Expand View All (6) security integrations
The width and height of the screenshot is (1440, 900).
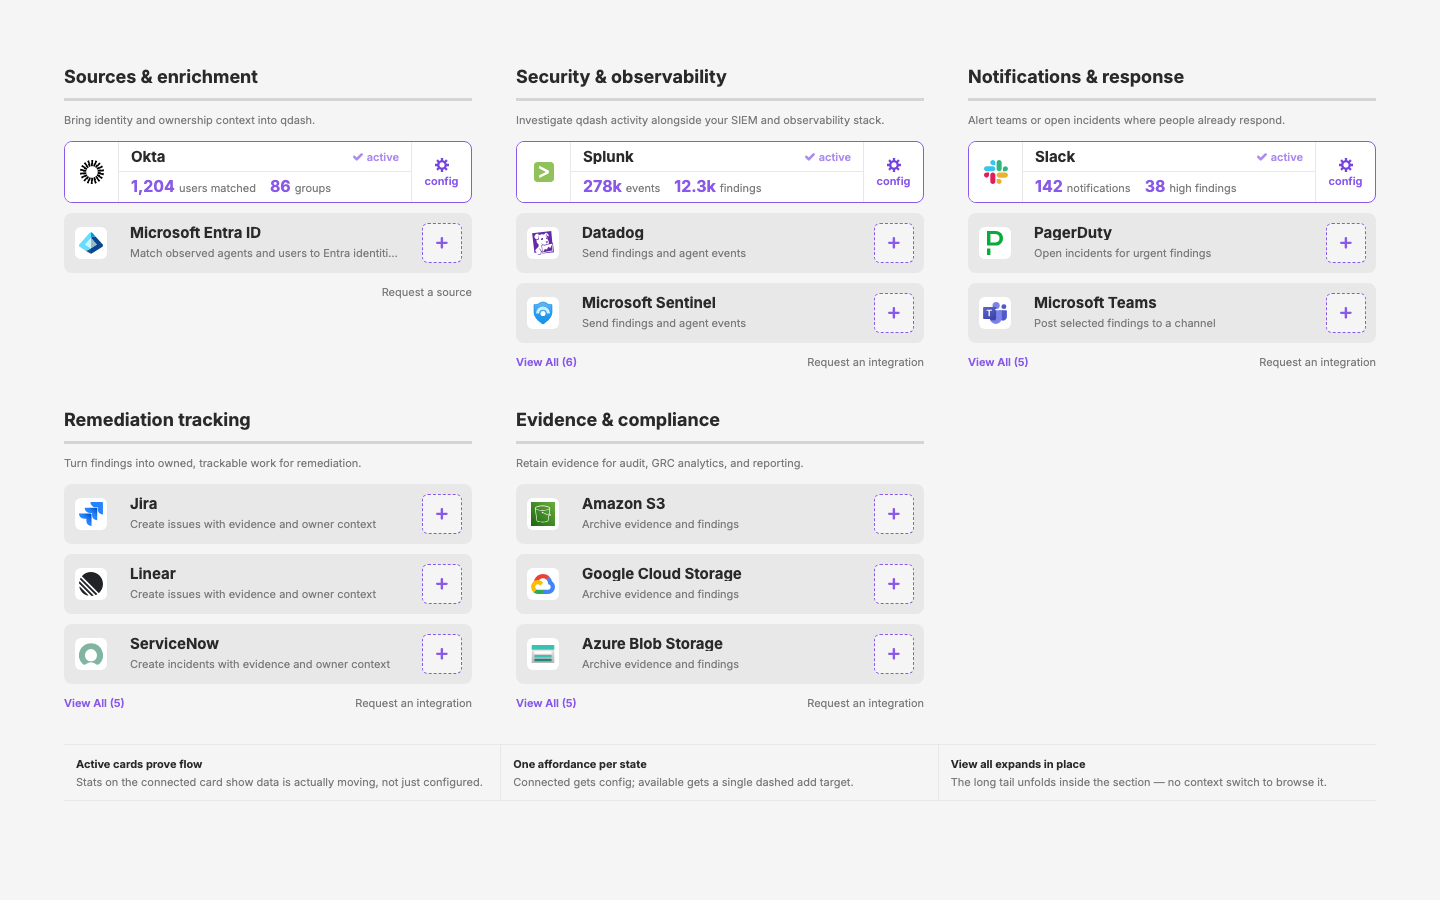pyautogui.click(x=546, y=362)
